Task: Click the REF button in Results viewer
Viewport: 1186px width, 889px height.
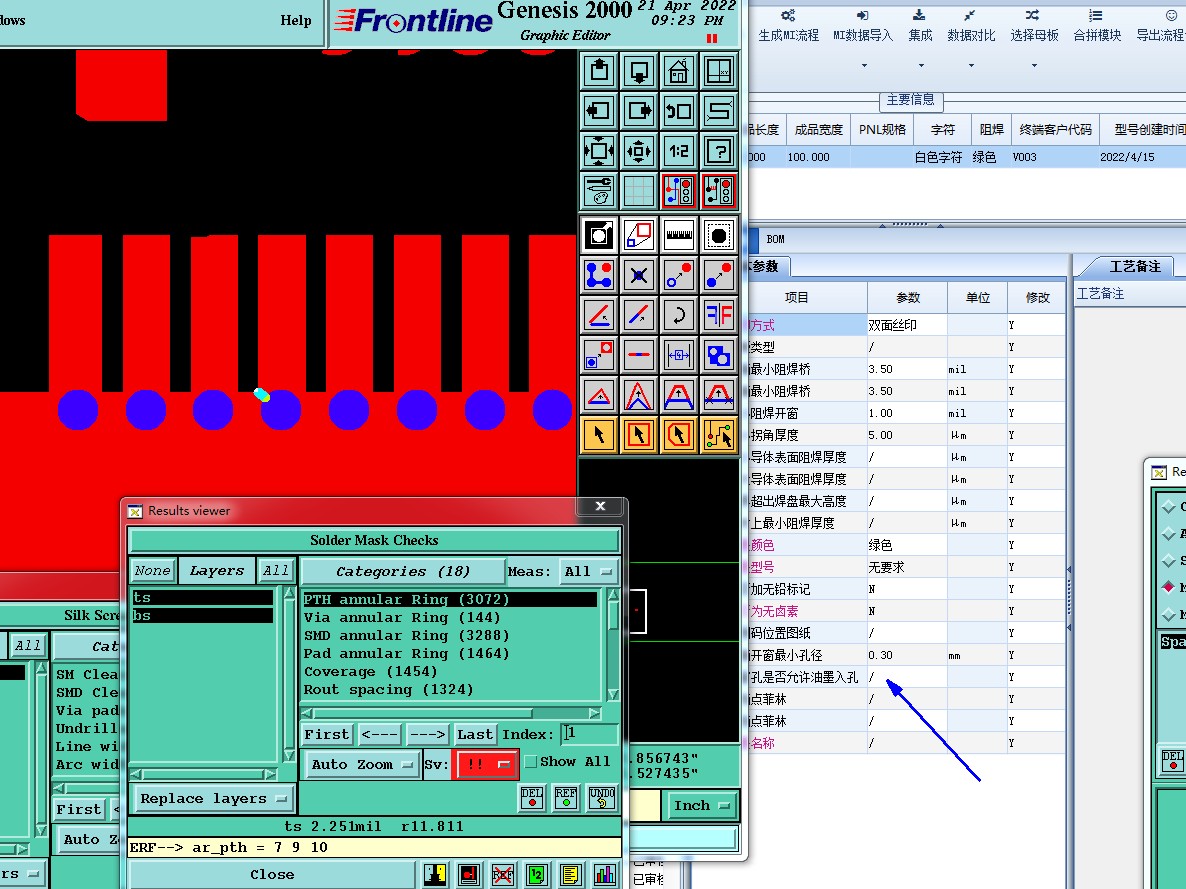Action: (x=566, y=797)
